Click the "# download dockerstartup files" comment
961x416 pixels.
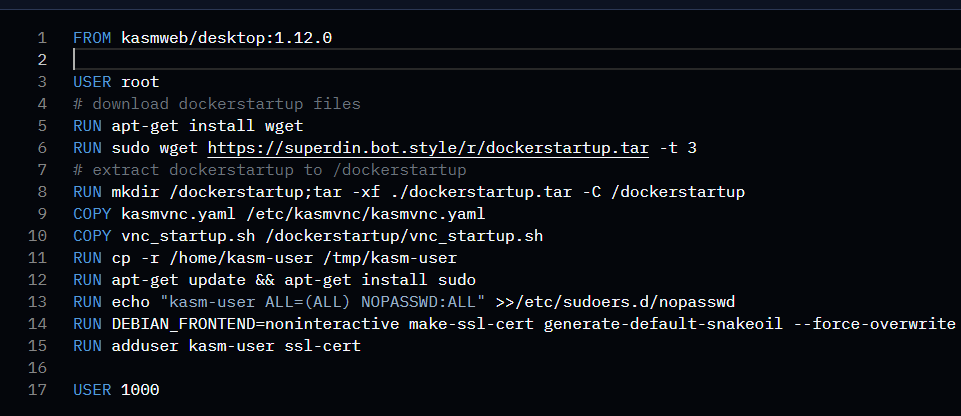pos(217,104)
